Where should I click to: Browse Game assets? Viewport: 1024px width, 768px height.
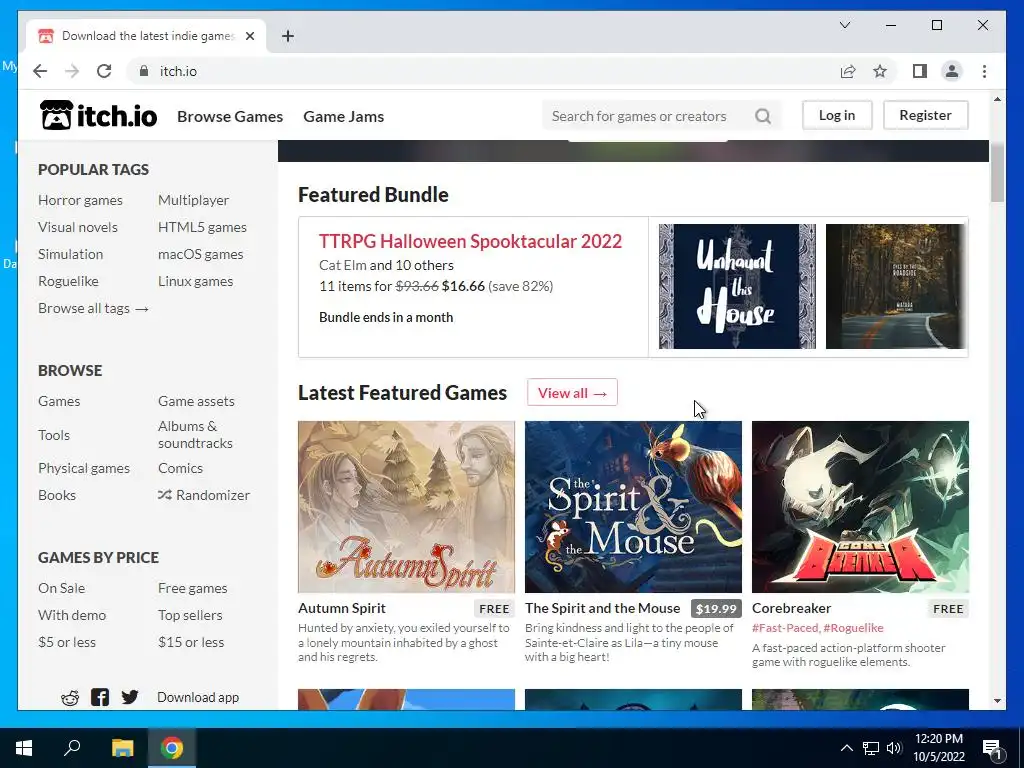[x=196, y=401]
